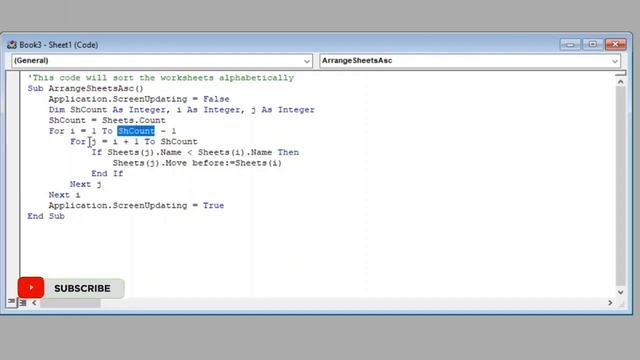Click the highlighted ShCount word
Screen dimensions: 640x360
pyautogui.click(x=136, y=131)
